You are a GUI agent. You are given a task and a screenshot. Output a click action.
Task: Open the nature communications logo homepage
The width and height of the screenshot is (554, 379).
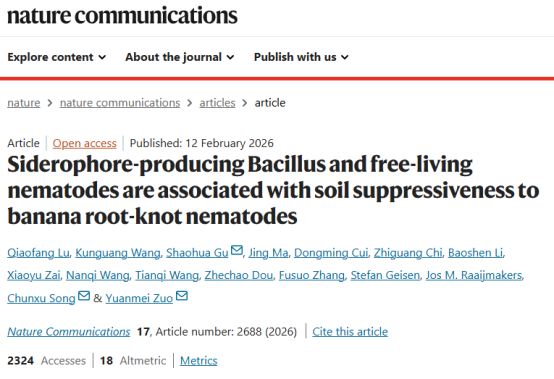click(x=122, y=15)
